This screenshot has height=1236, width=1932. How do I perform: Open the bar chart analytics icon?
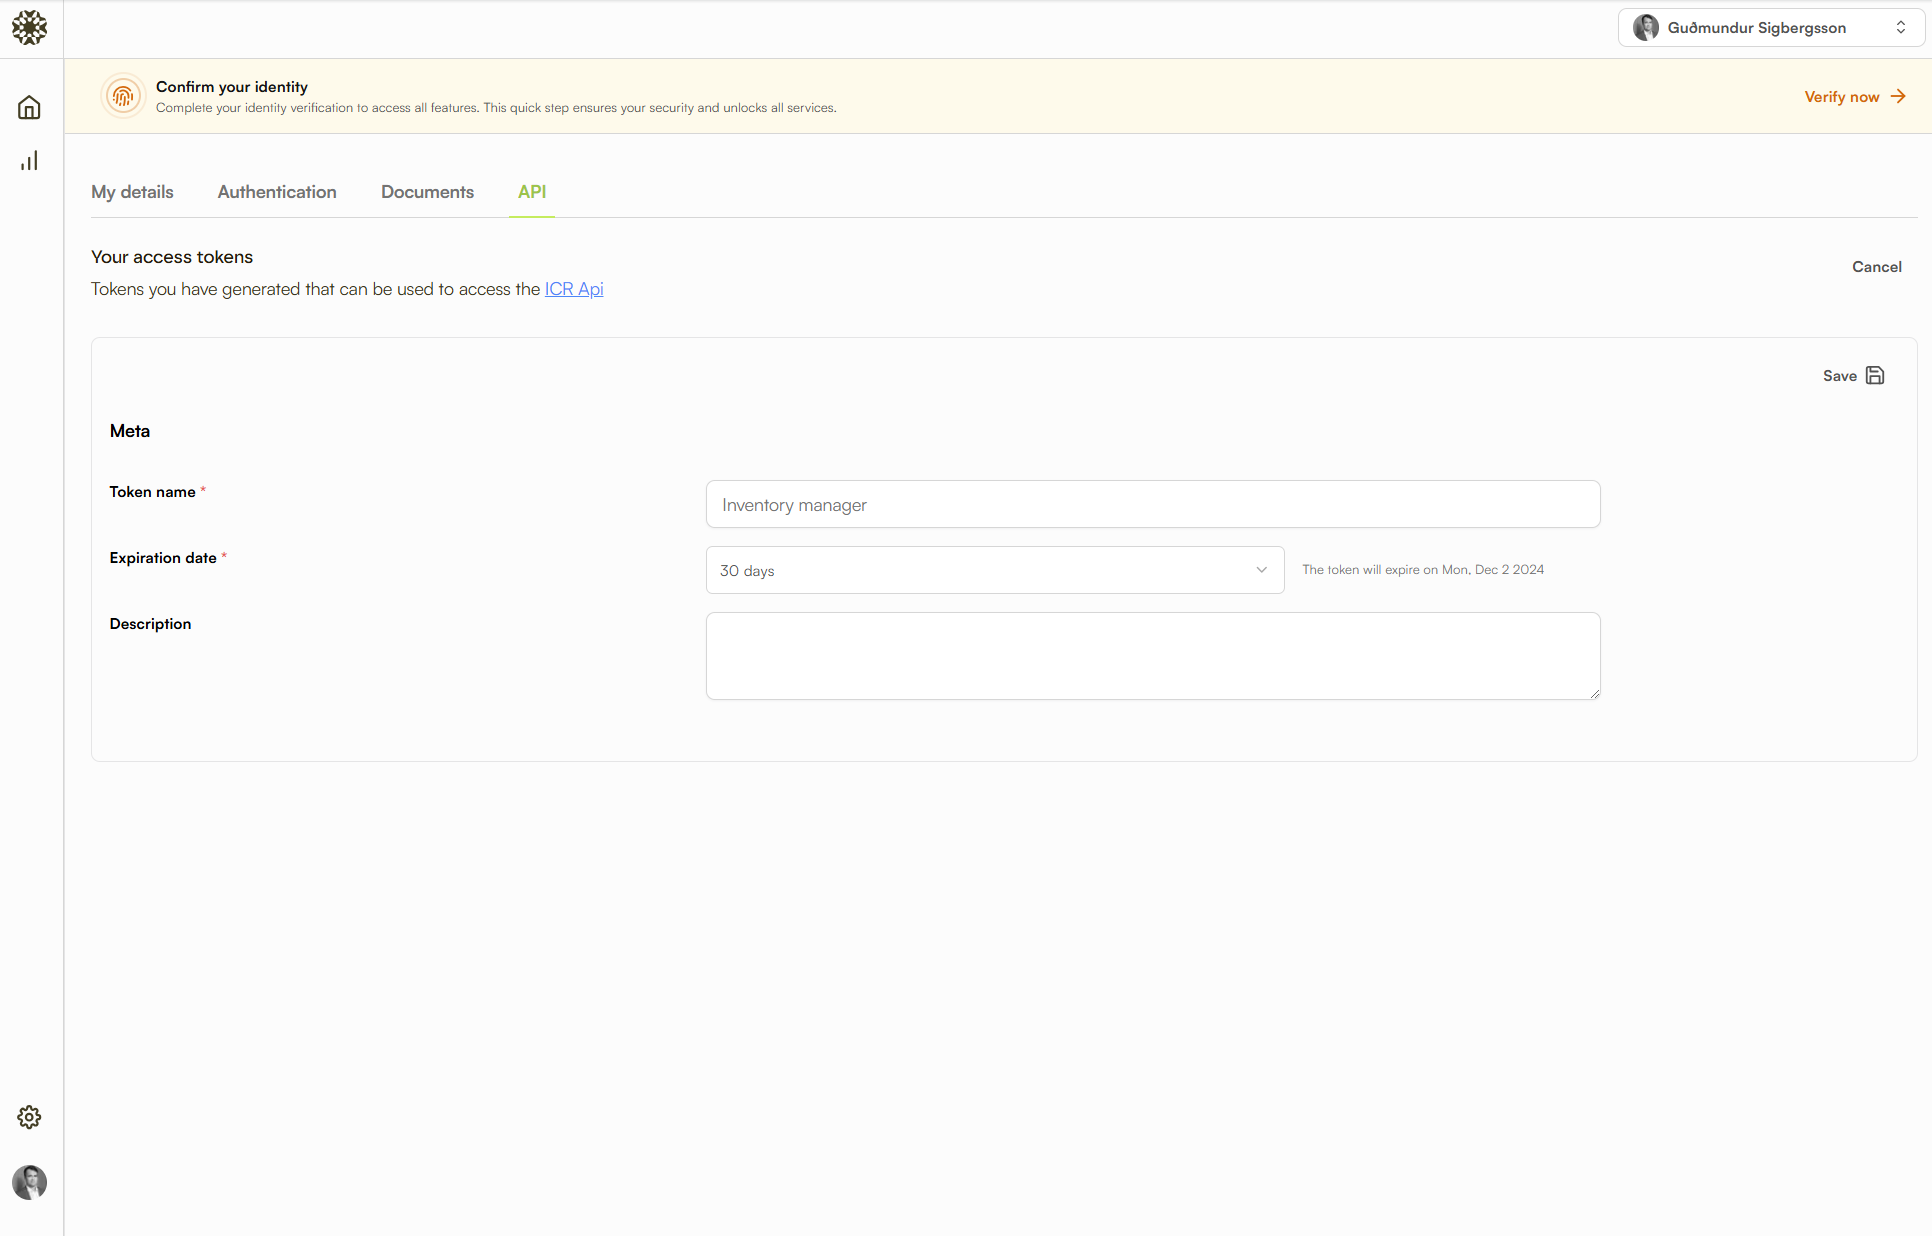click(29, 161)
